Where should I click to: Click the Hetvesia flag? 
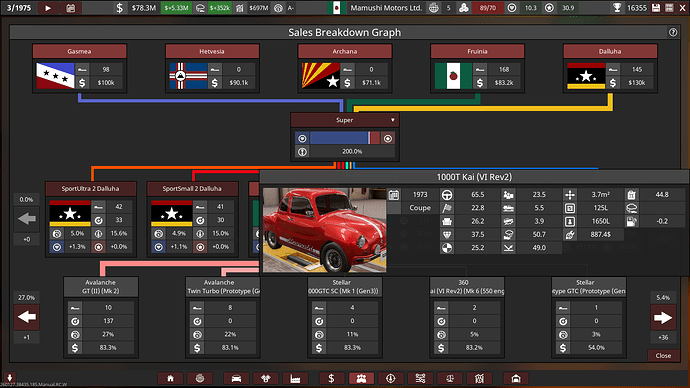(188, 76)
